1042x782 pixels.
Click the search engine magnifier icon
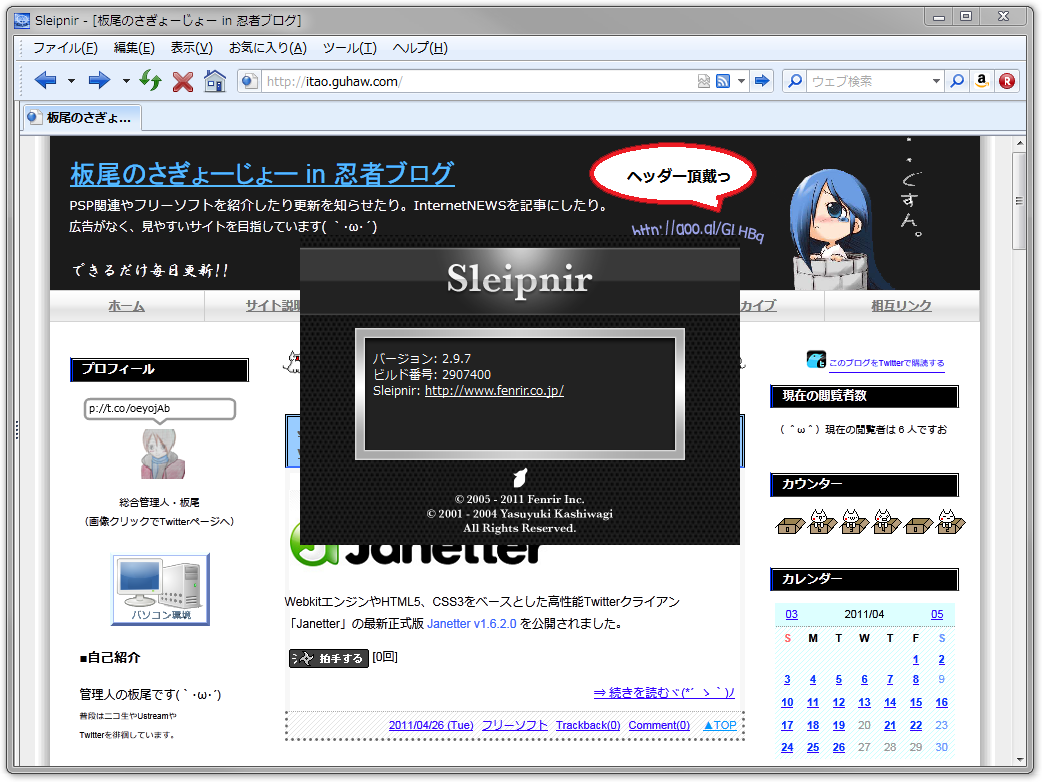[x=795, y=81]
